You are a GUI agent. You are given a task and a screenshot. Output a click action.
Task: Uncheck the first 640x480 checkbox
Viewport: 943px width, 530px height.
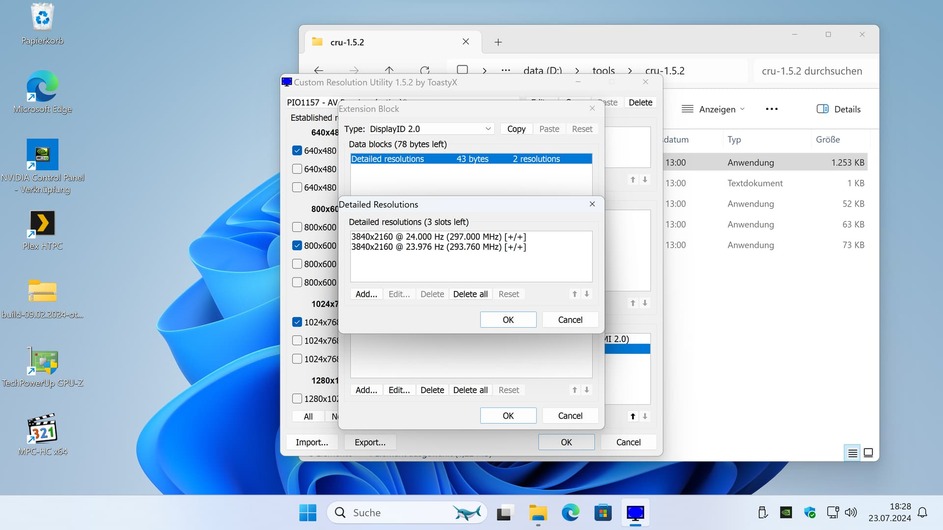tap(297, 151)
